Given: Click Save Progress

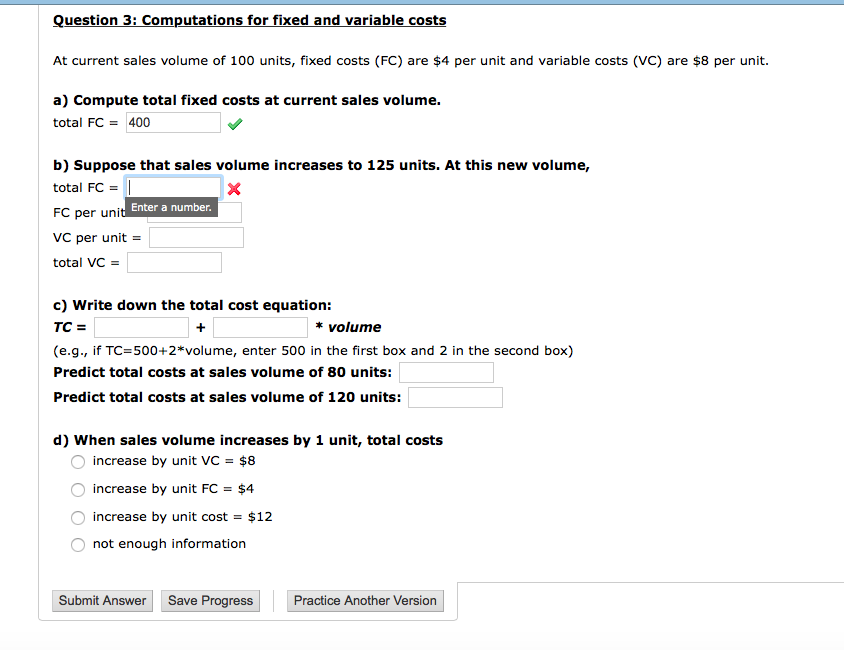Looking at the screenshot, I should click(x=209, y=600).
